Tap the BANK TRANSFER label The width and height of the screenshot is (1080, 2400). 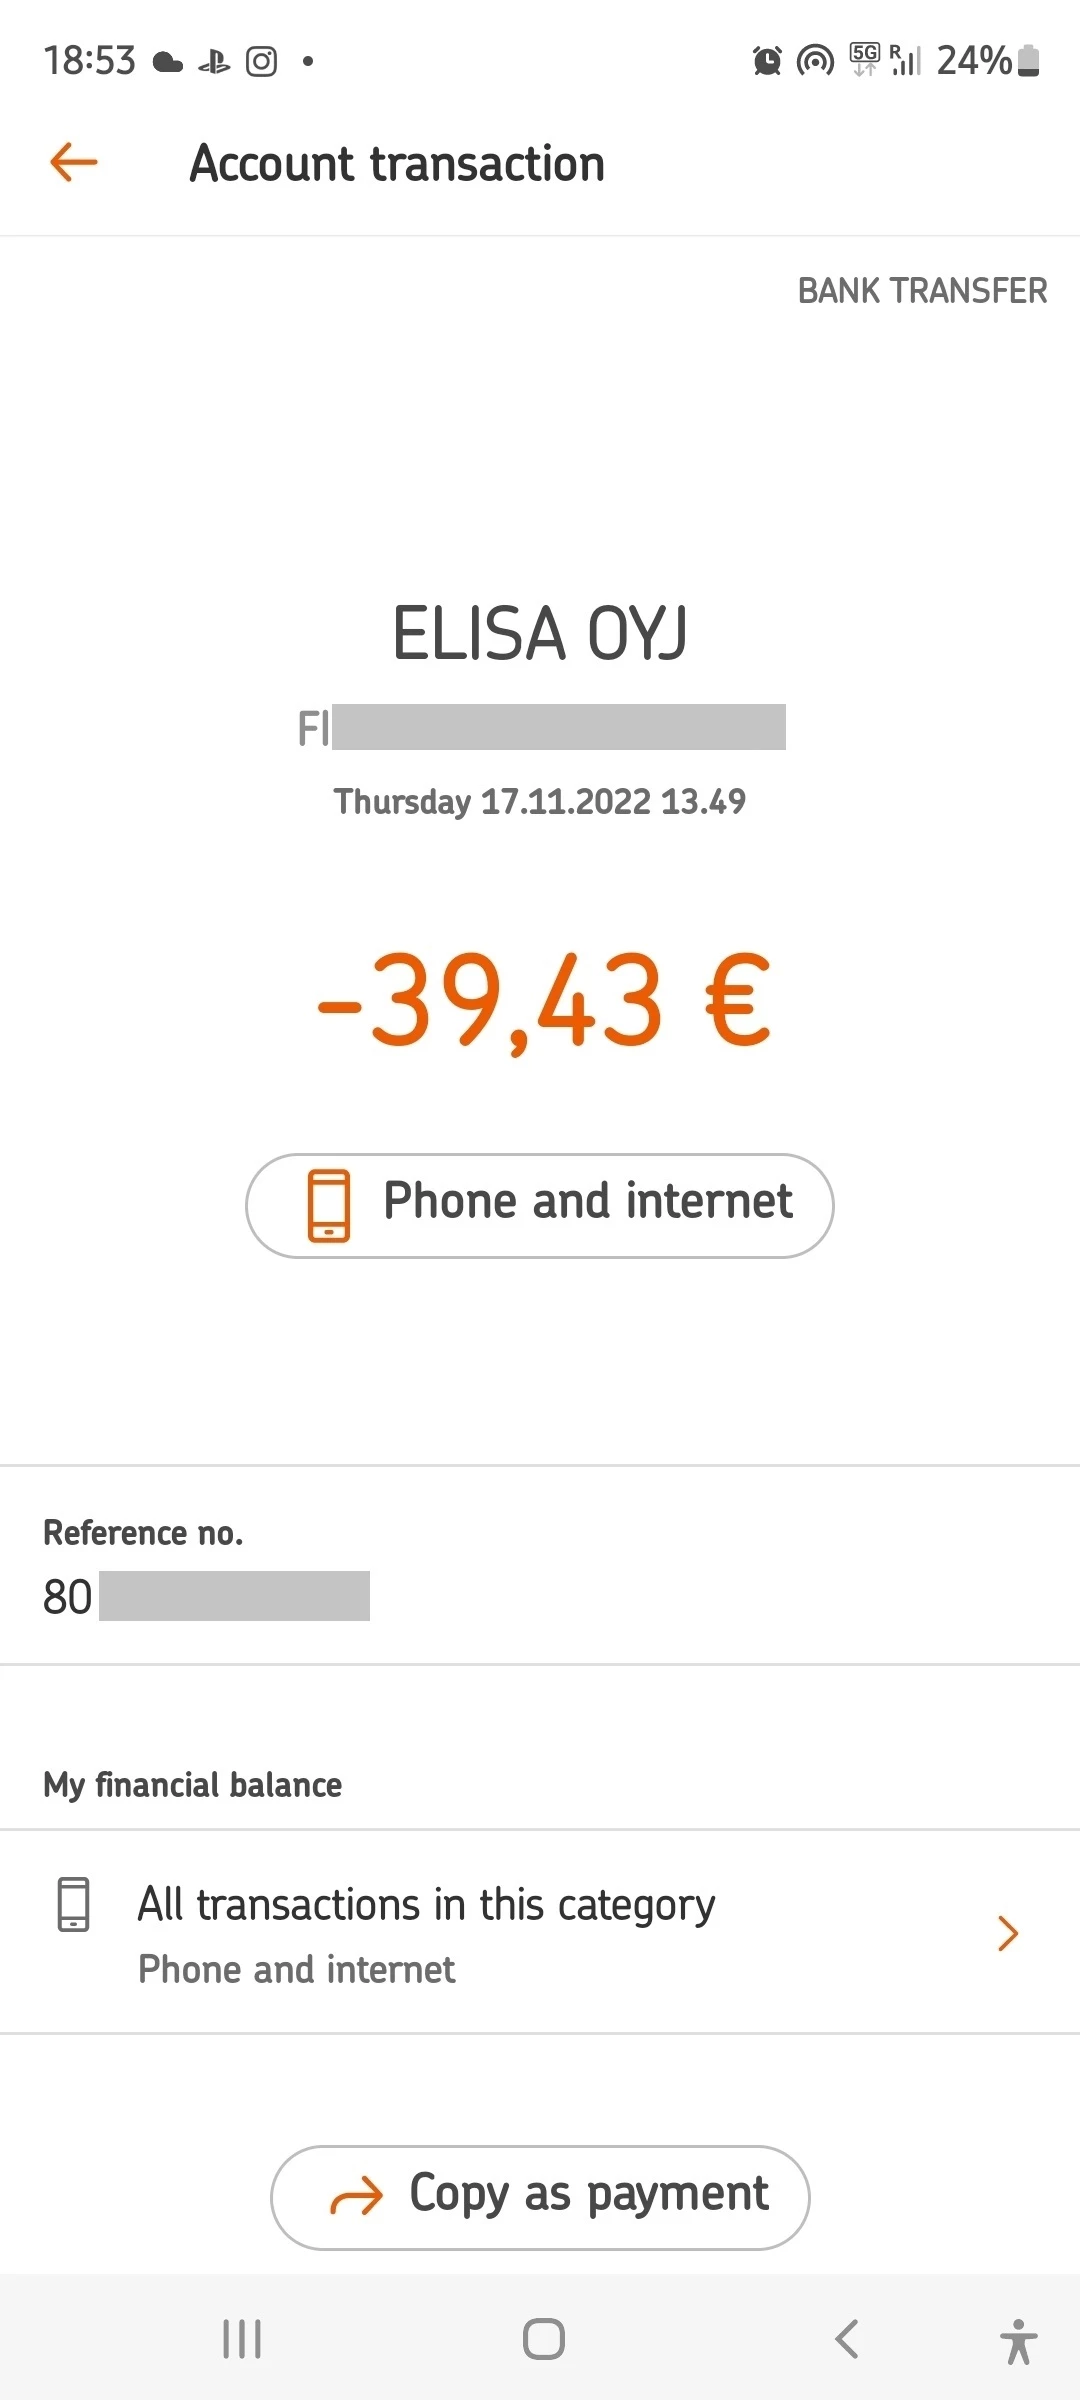tap(922, 291)
